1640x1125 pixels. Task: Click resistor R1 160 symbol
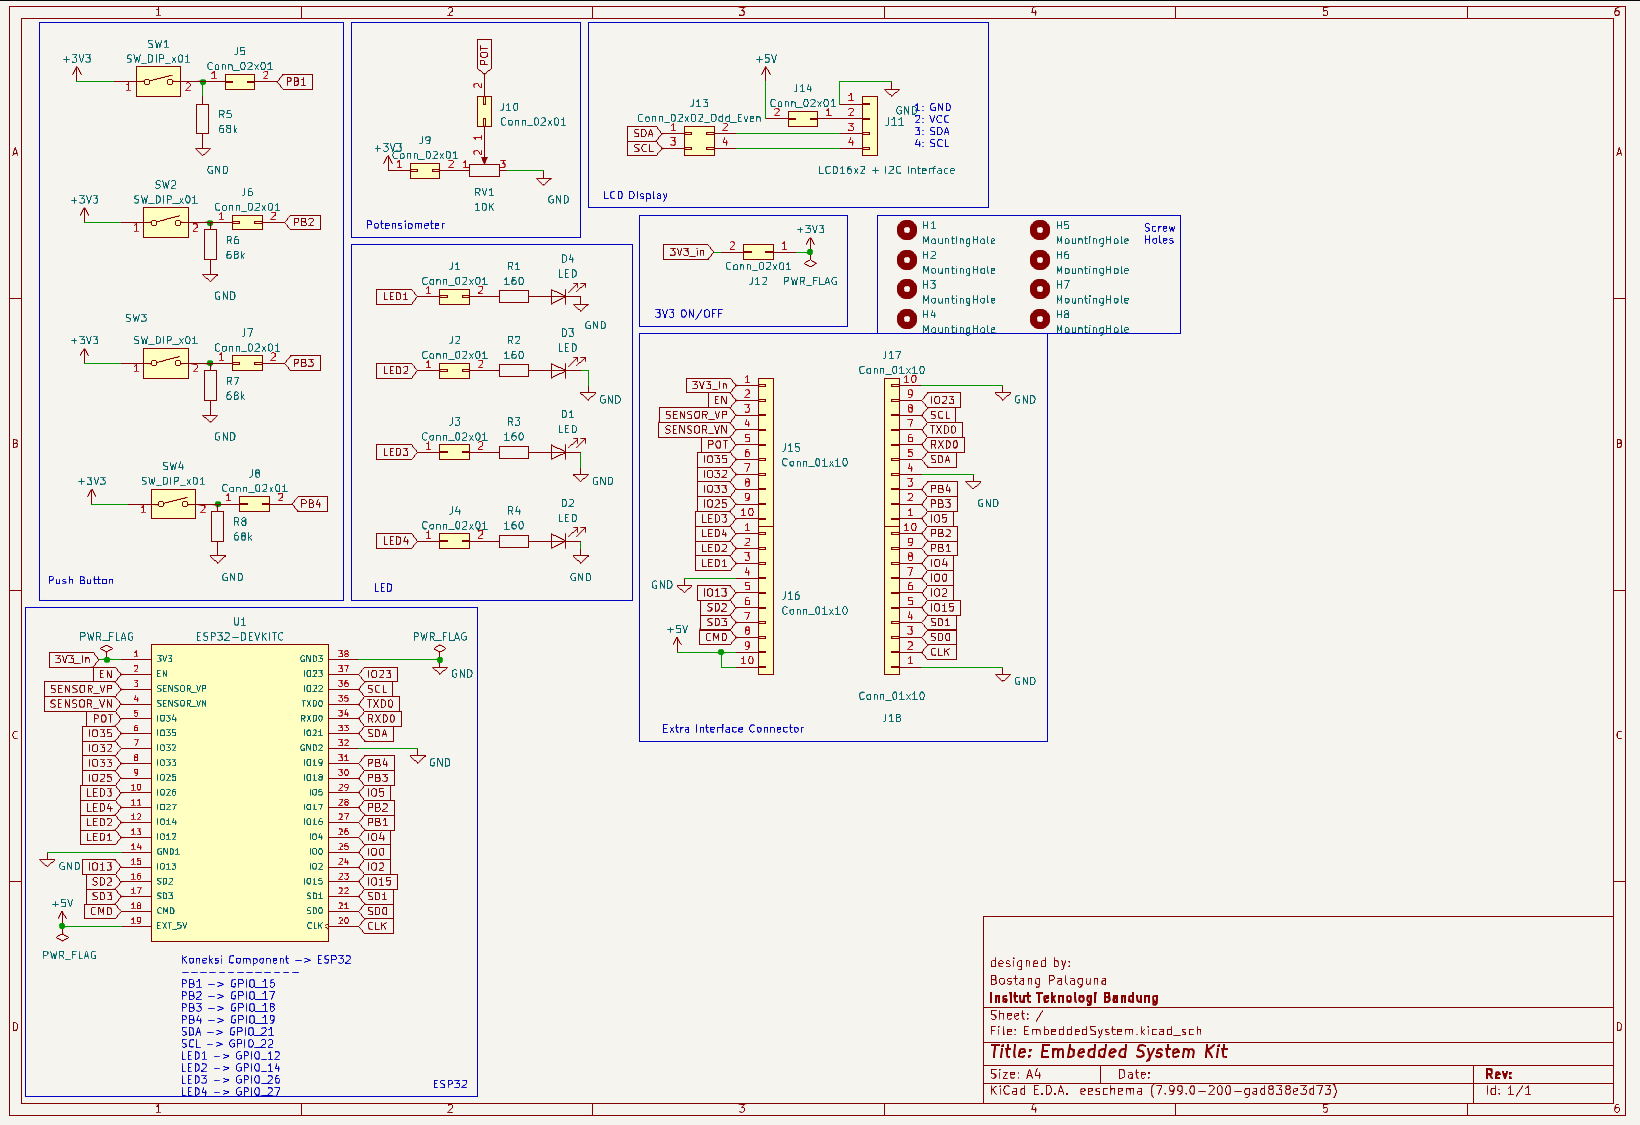pos(514,296)
